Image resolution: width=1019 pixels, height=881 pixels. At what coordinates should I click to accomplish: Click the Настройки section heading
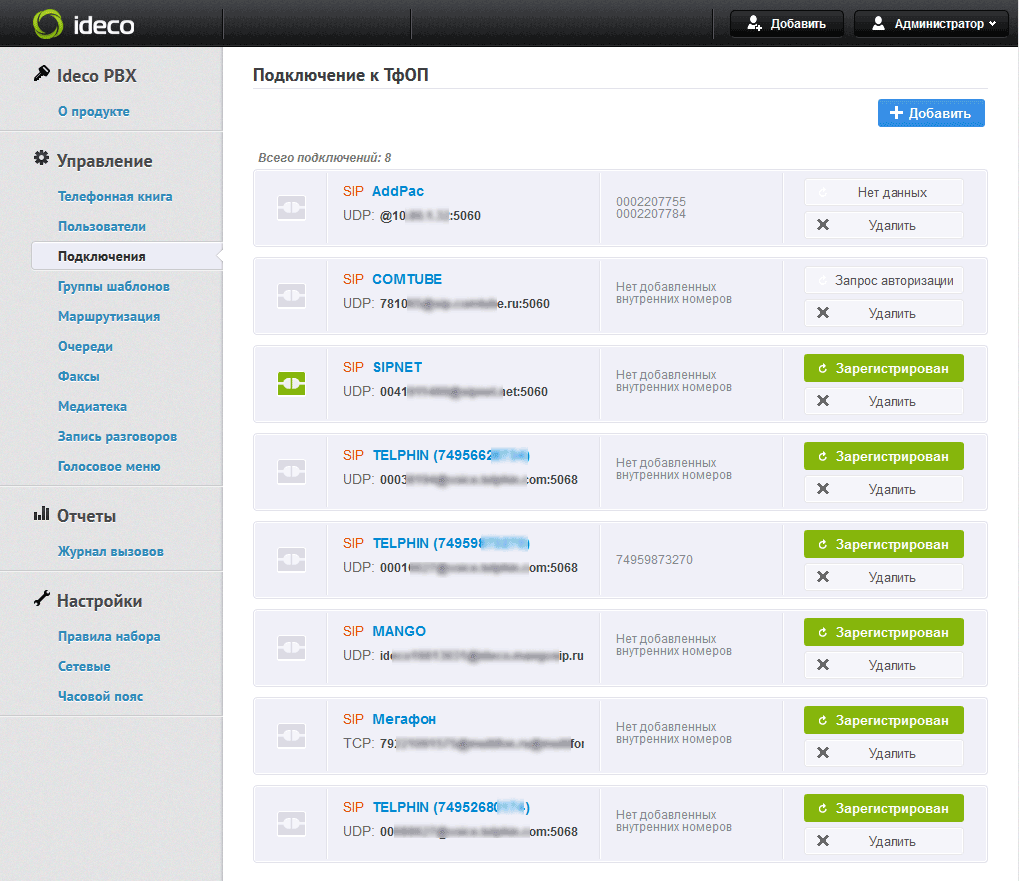(x=99, y=601)
